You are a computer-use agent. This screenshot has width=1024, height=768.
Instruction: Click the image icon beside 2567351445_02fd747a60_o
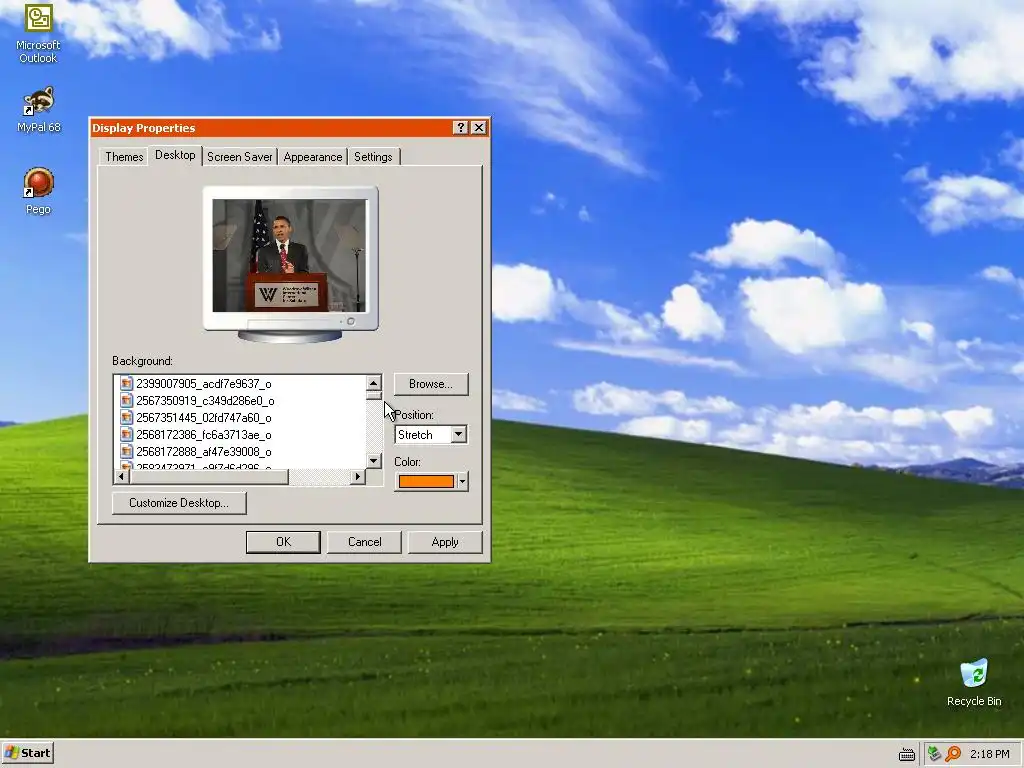[127, 417]
